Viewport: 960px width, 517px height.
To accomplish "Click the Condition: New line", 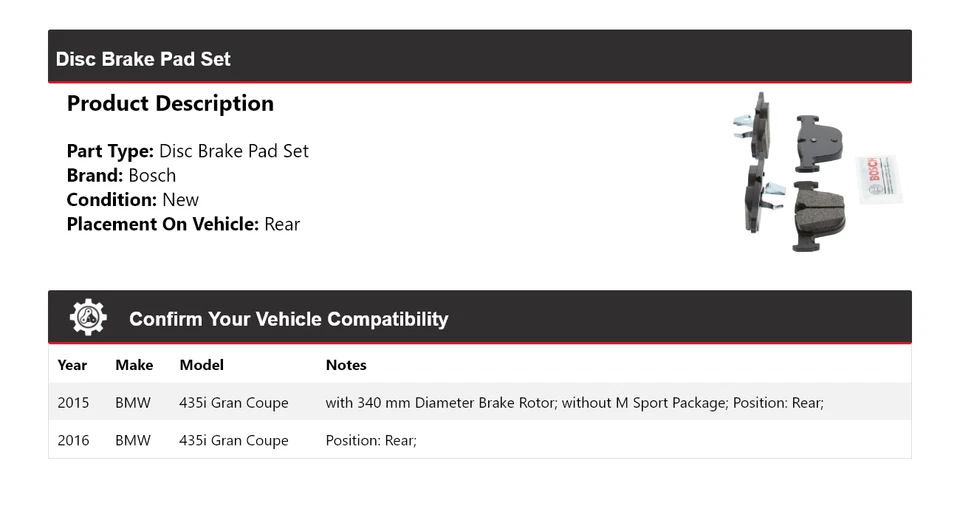I will 132,199.
